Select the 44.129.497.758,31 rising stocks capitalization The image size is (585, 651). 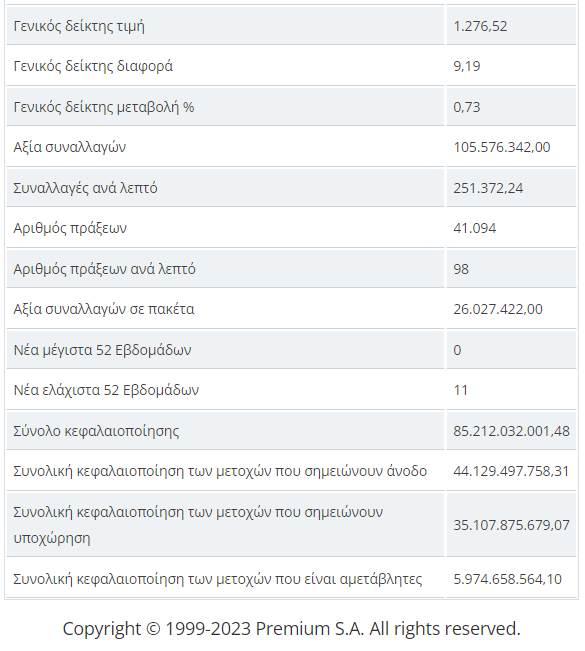point(511,471)
